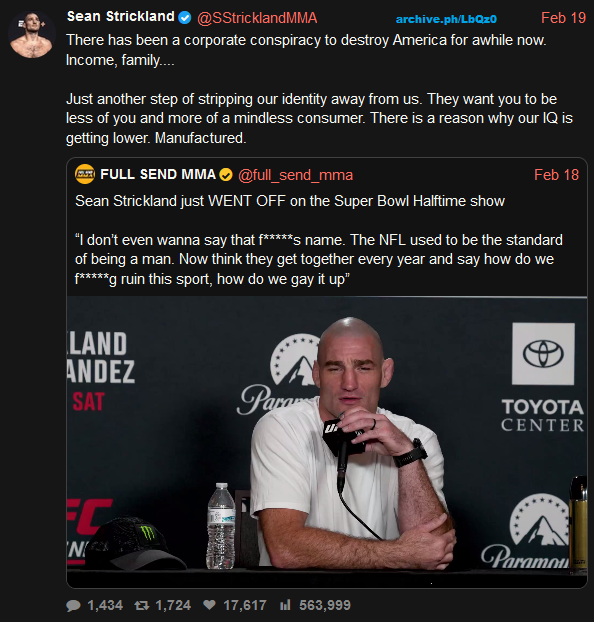Open the archive.ph/LbQz0 link
This screenshot has width=594, height=622.
pos(446,19)
